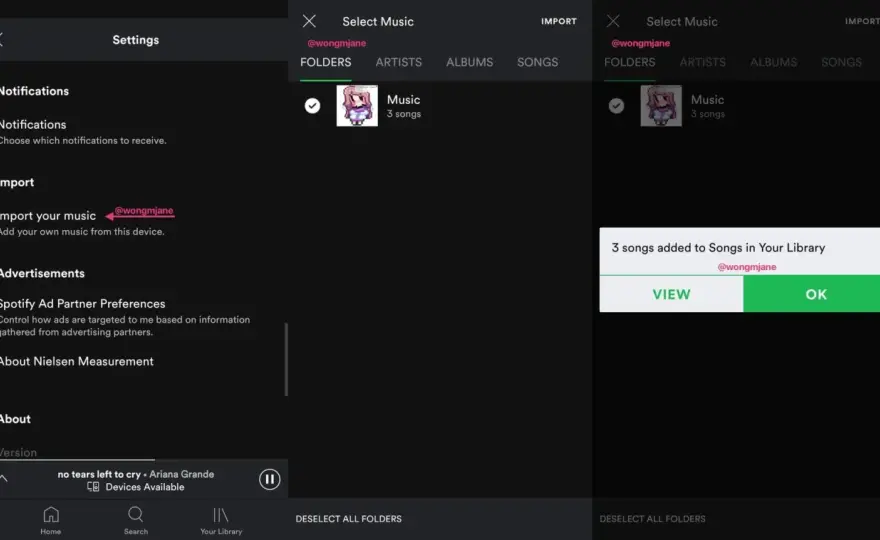Switch to the SONGS tab in middle screen
This screenshot has width=880, height=540.
tap(538, 62)
